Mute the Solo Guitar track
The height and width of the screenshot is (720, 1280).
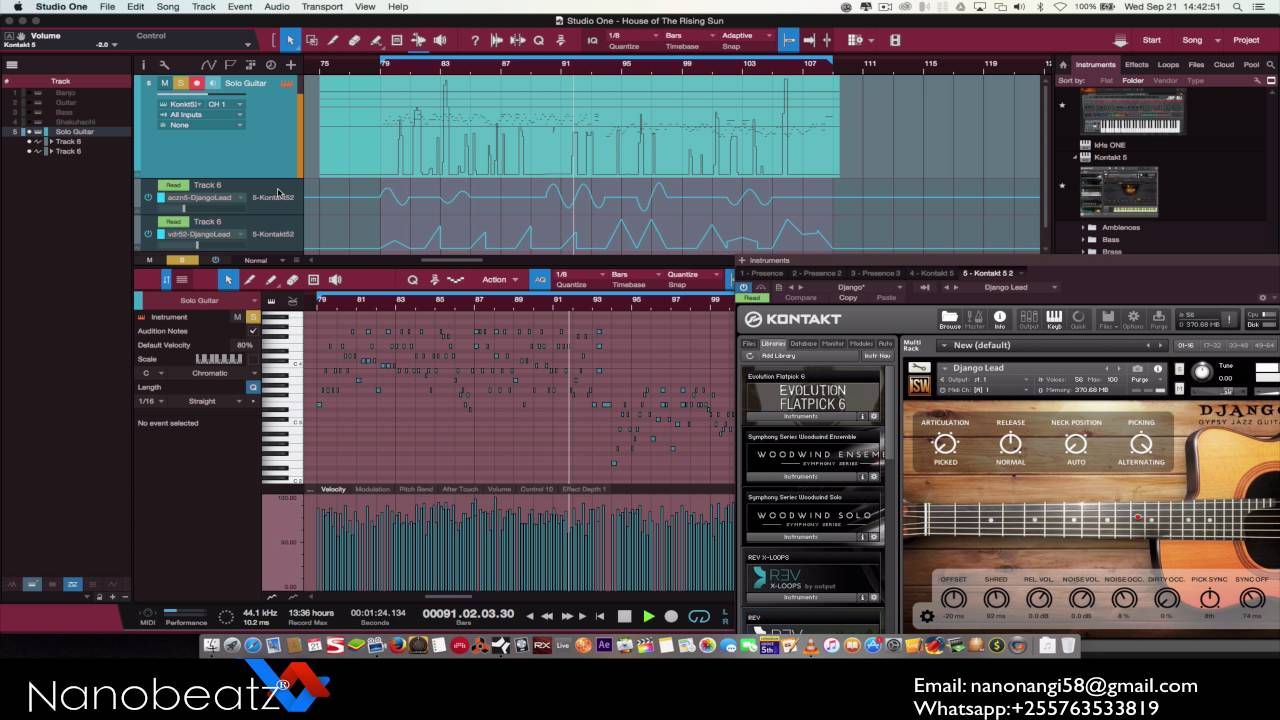[165, 83]
